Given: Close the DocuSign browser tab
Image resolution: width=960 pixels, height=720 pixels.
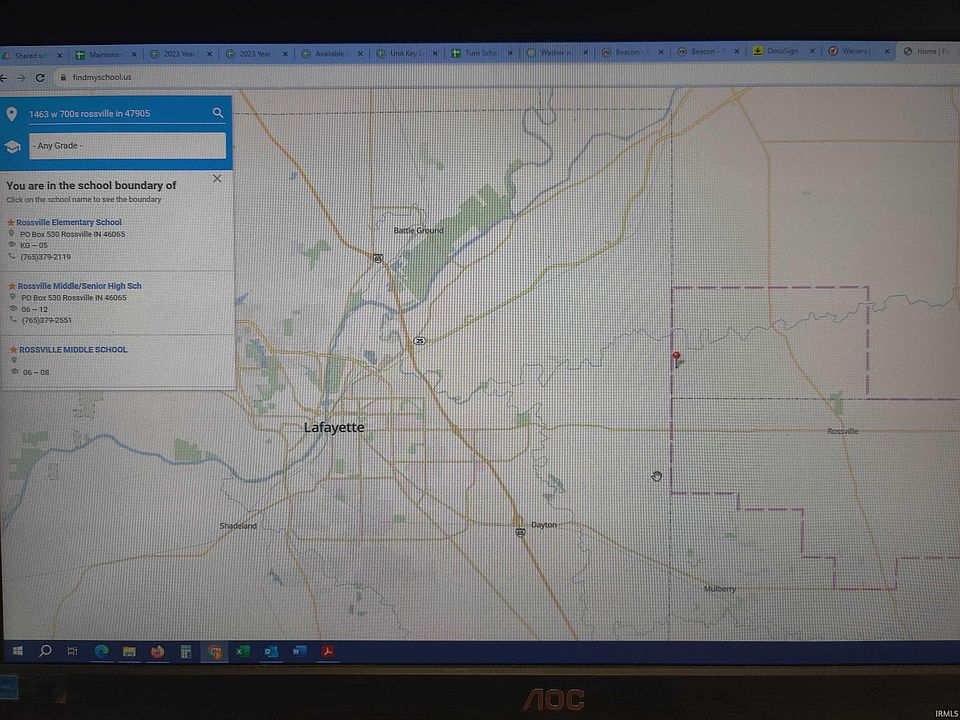Looking at the screenshot, I should [812, 51].
